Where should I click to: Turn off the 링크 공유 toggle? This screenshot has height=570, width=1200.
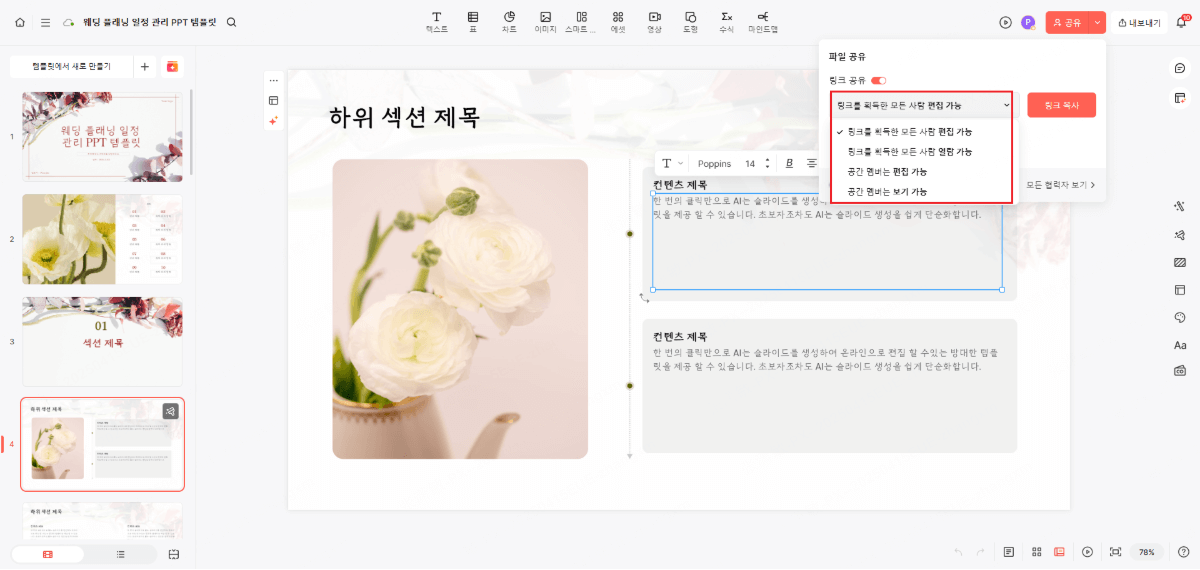point(879,80)
